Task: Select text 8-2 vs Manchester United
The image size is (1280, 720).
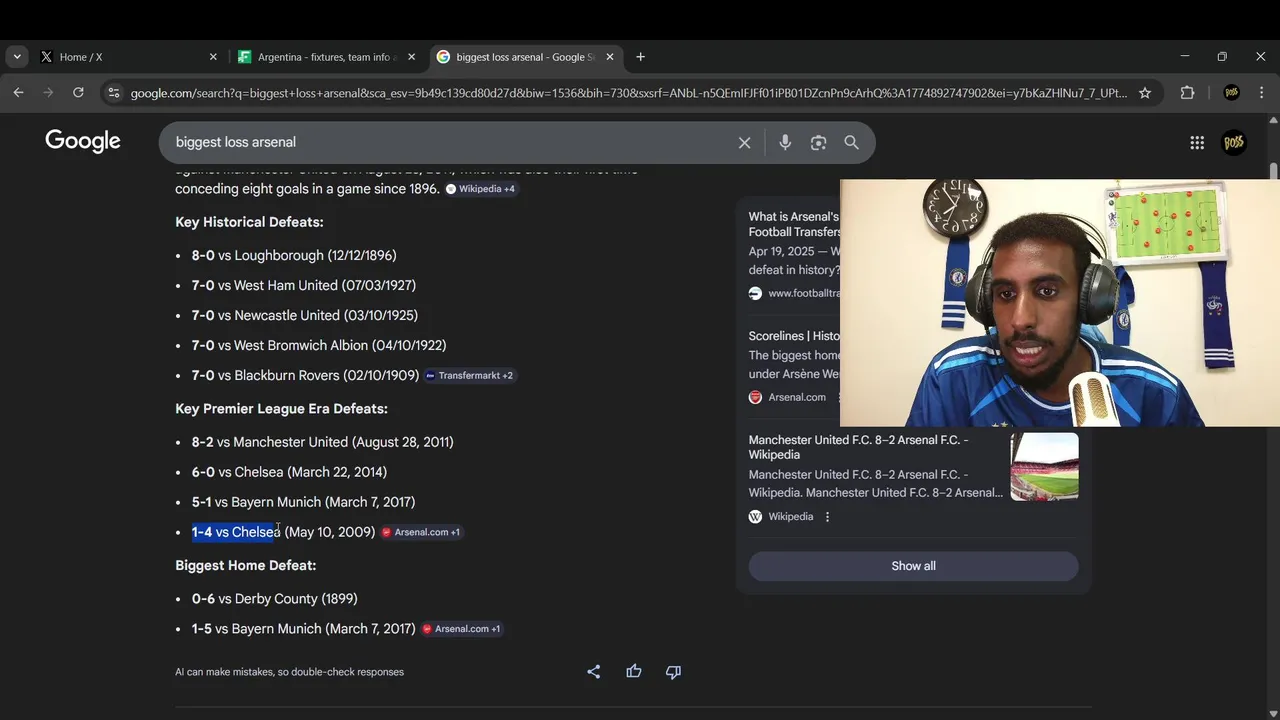Action: [270, 442]
